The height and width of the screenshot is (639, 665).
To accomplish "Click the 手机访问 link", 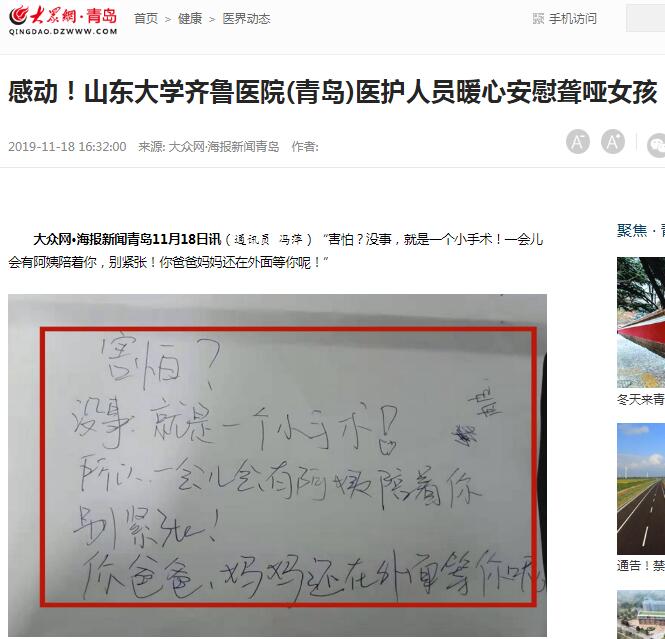I will 573,19.
